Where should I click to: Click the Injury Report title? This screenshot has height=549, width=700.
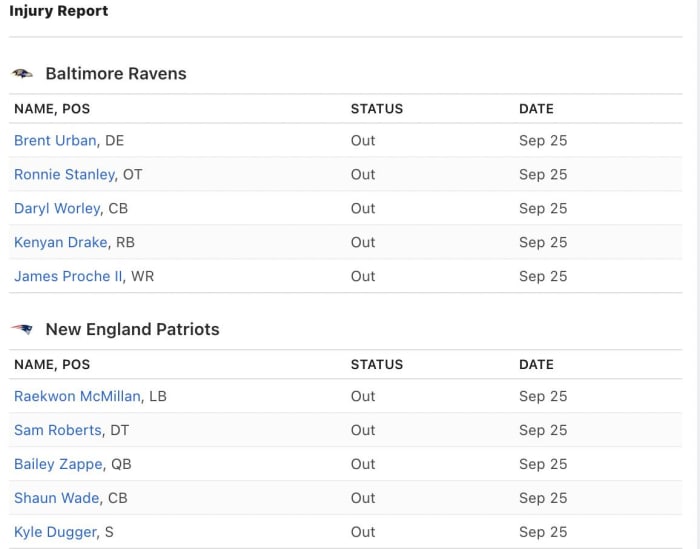click(58, 11)
